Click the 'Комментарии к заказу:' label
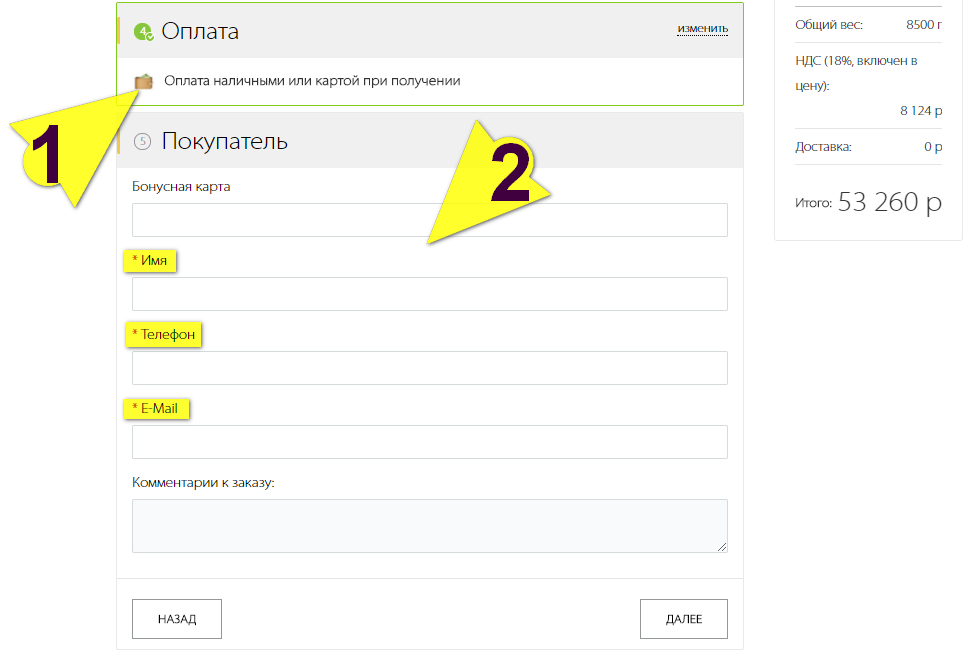Image resolution: width=967 pixels, height=653 pixels. [x=204, y=483]
